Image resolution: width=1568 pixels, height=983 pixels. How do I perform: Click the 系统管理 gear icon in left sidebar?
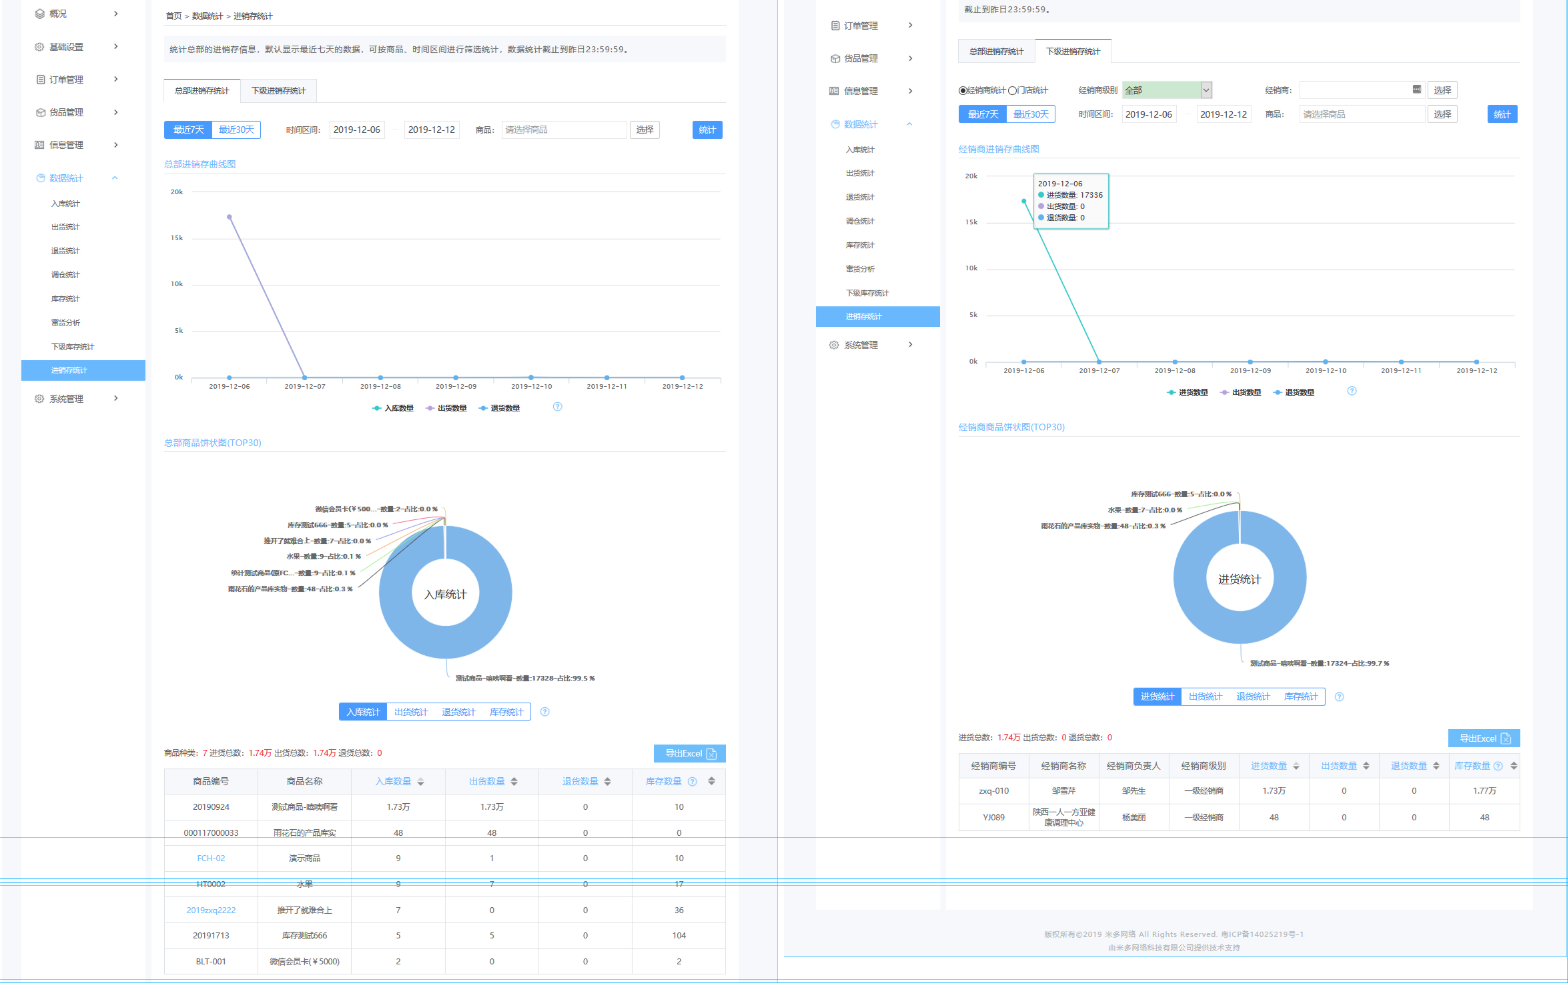coord(40,398)
